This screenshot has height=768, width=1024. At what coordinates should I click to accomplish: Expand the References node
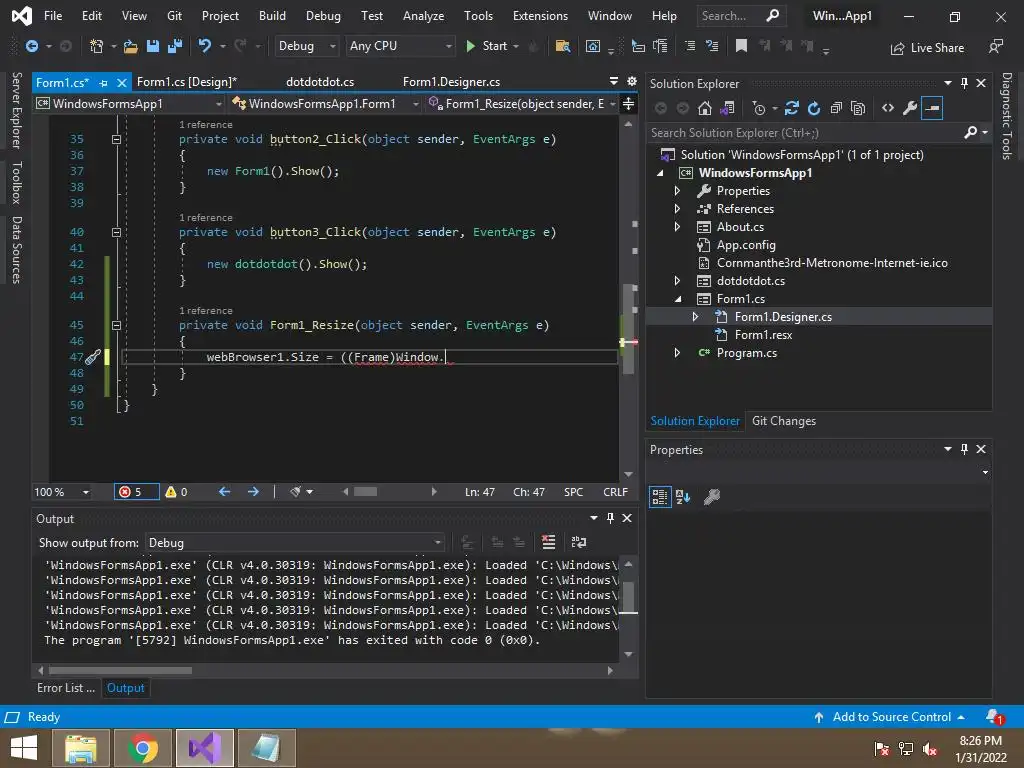tap(677, 209)
